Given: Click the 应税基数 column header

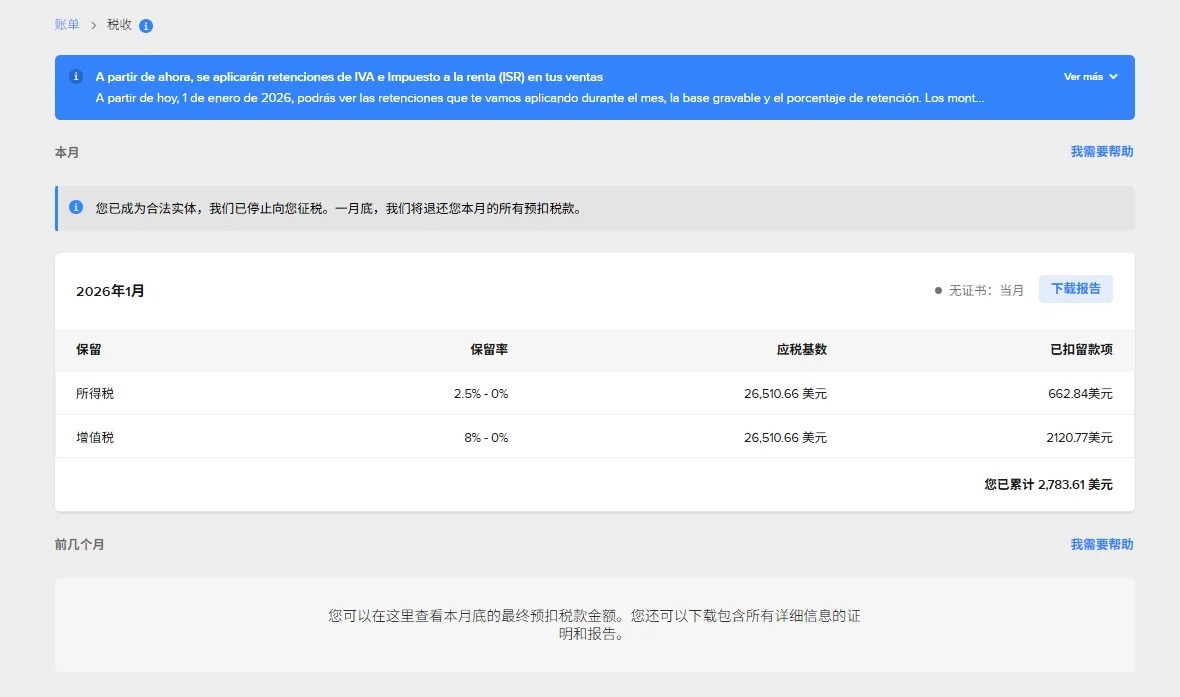Looking at the screenshot, I should pos(801,350).
